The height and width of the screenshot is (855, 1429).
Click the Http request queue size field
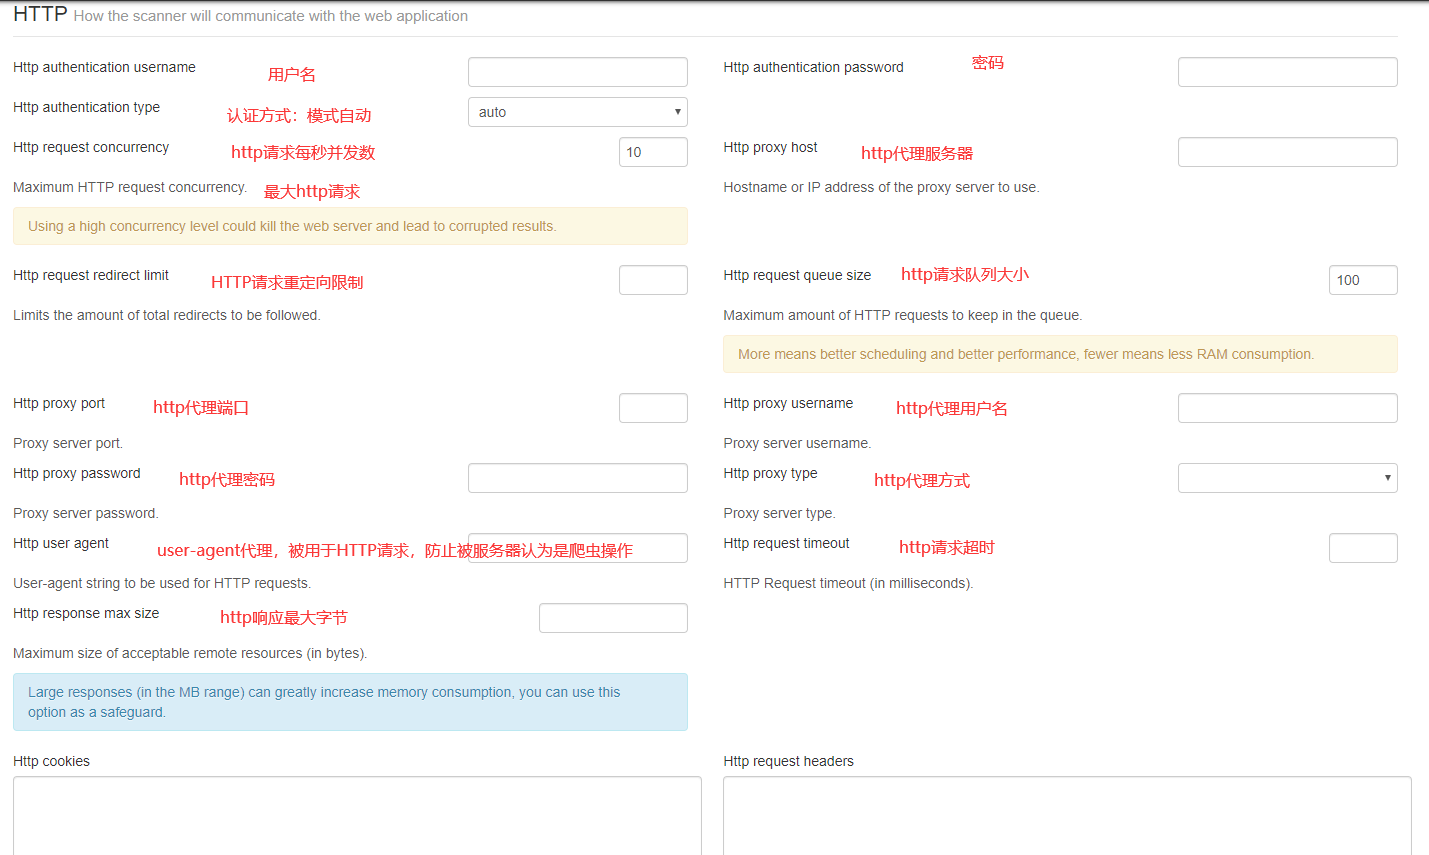click(1362, 280)
